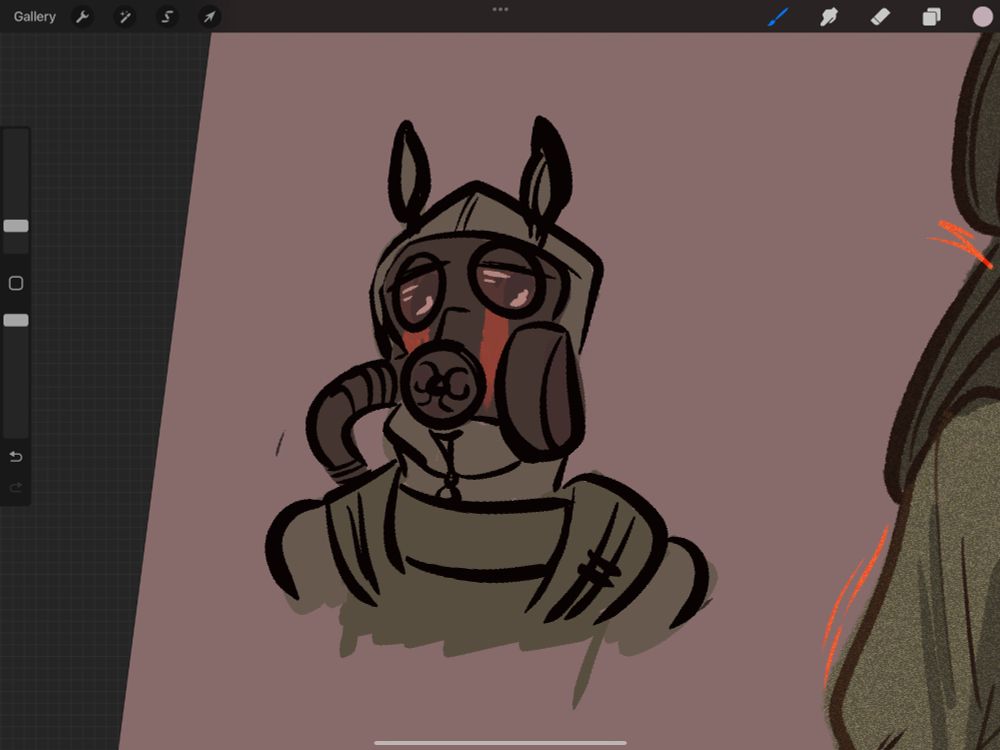
Task: Open the Layers panel
Action: click(931, 17)
